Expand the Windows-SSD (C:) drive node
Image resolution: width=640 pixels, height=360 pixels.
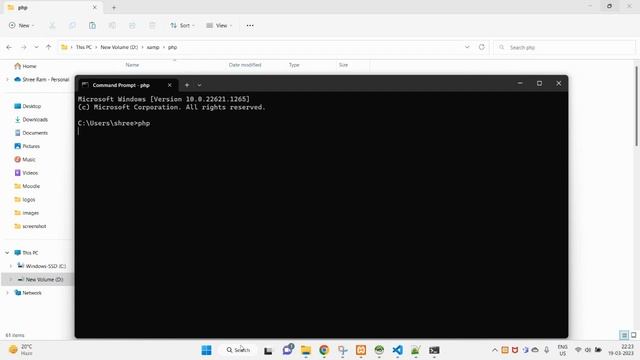pos(11,266)
